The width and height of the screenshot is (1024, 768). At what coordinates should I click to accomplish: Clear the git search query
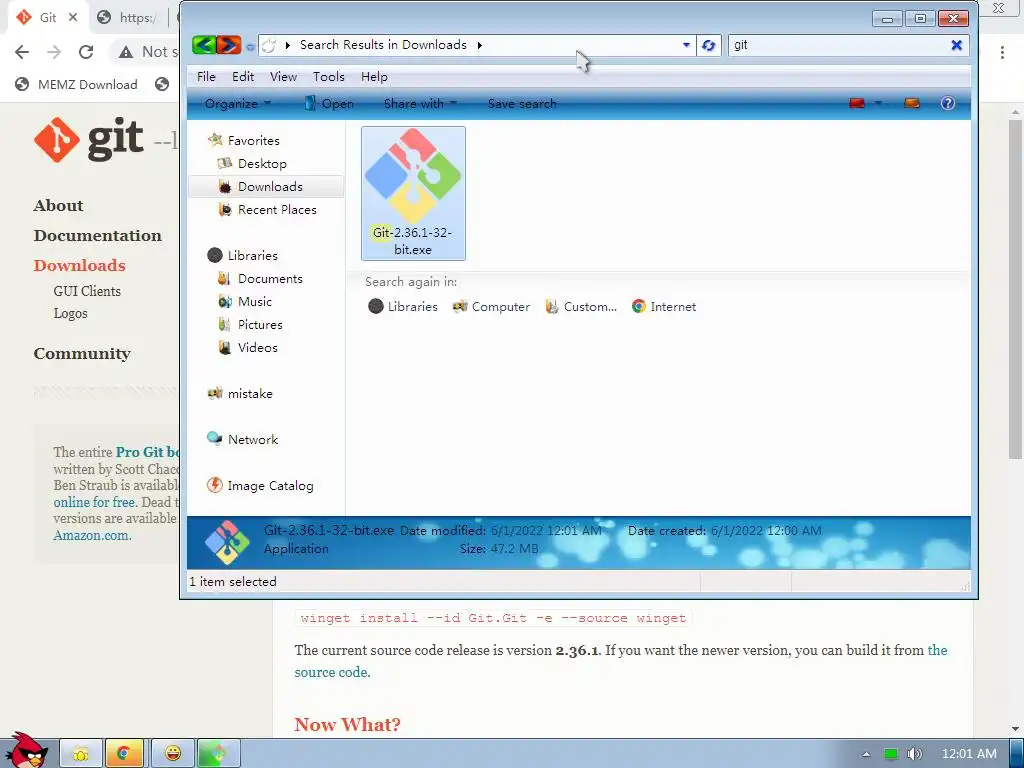point(956,45)
